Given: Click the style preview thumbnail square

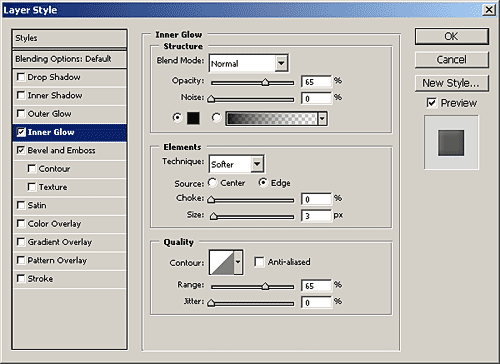Looking at the screenshot, I should [x=451, y=143].
